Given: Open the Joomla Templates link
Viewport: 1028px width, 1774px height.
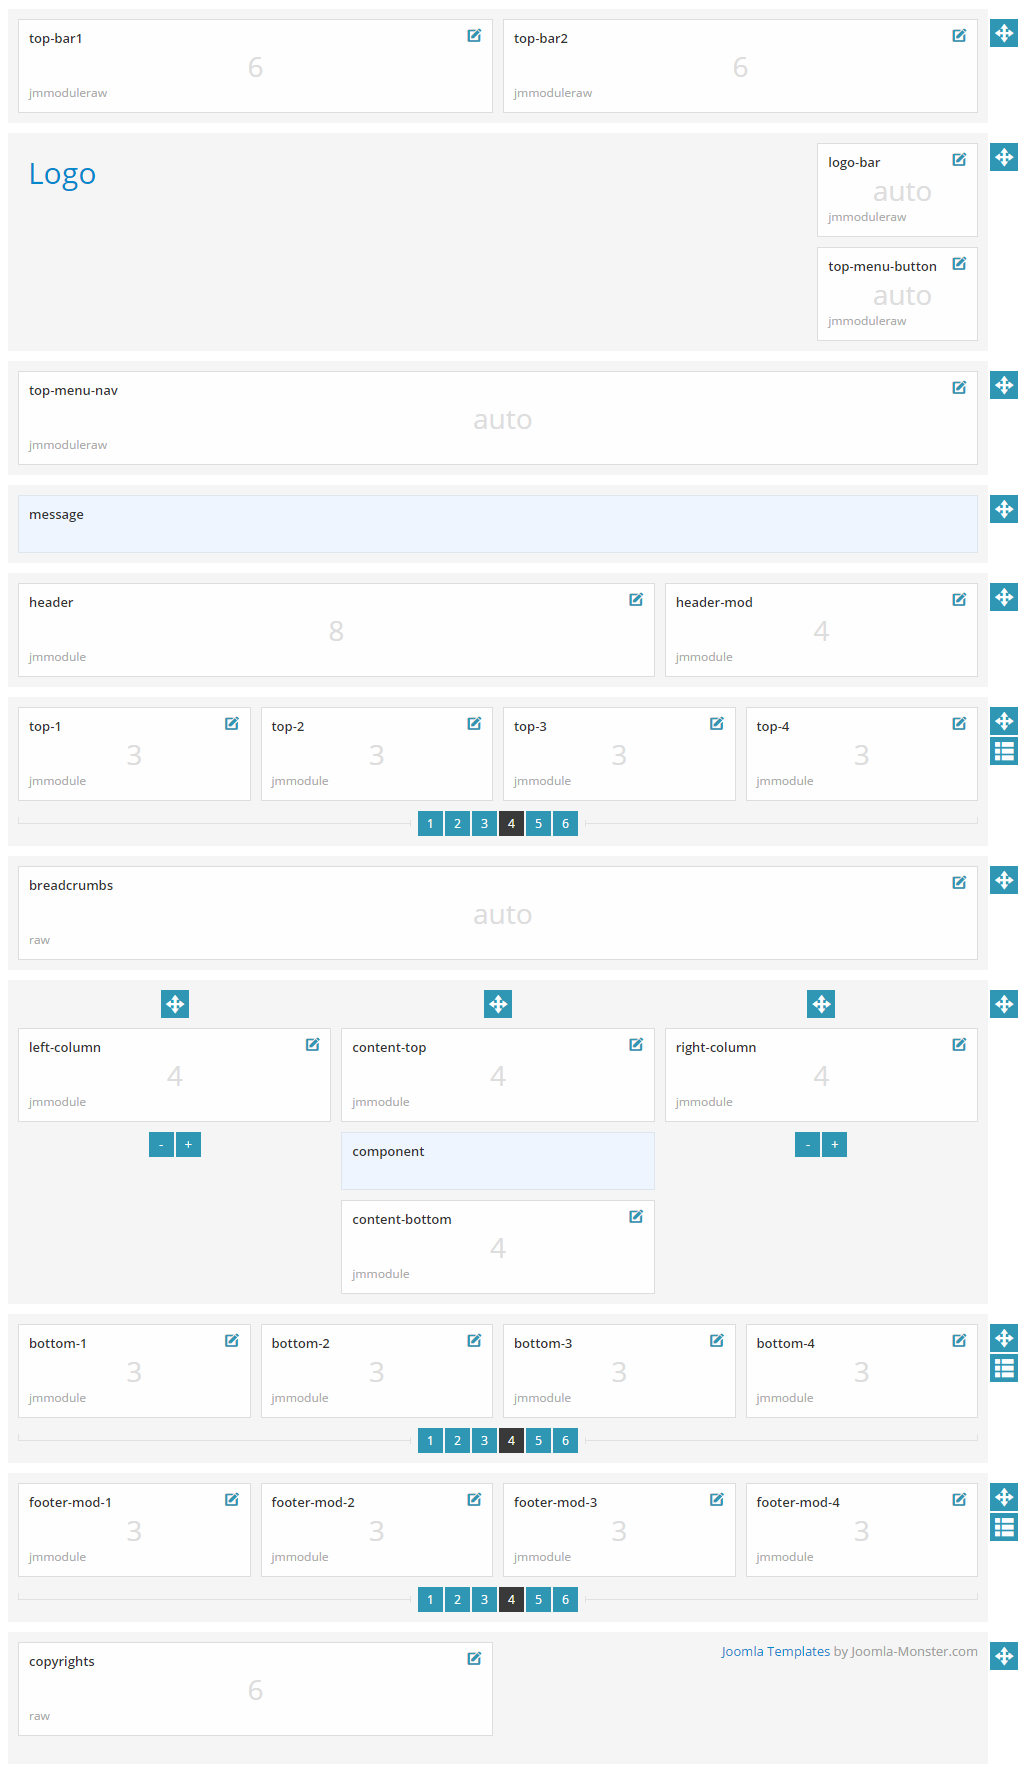Looking at the screenshot, I should (776, 1652).
